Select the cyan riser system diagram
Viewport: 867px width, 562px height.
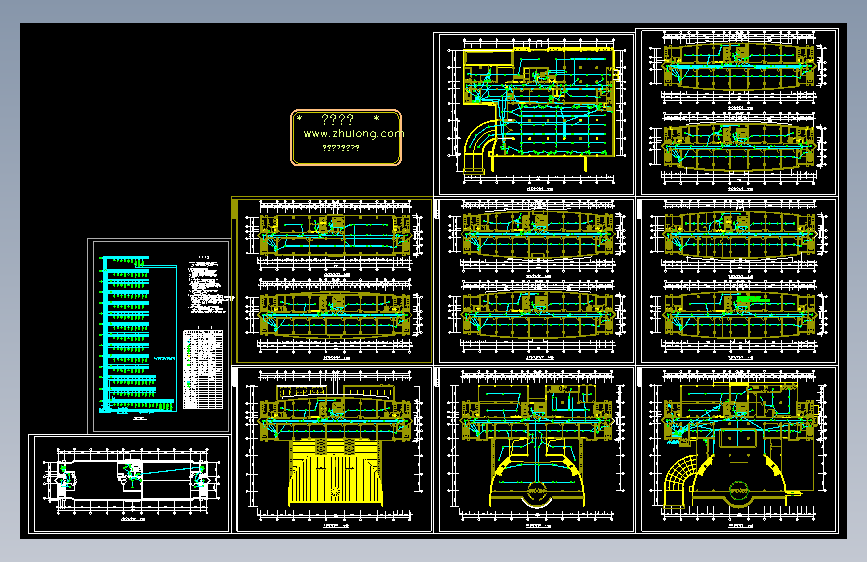coord(138,335)
